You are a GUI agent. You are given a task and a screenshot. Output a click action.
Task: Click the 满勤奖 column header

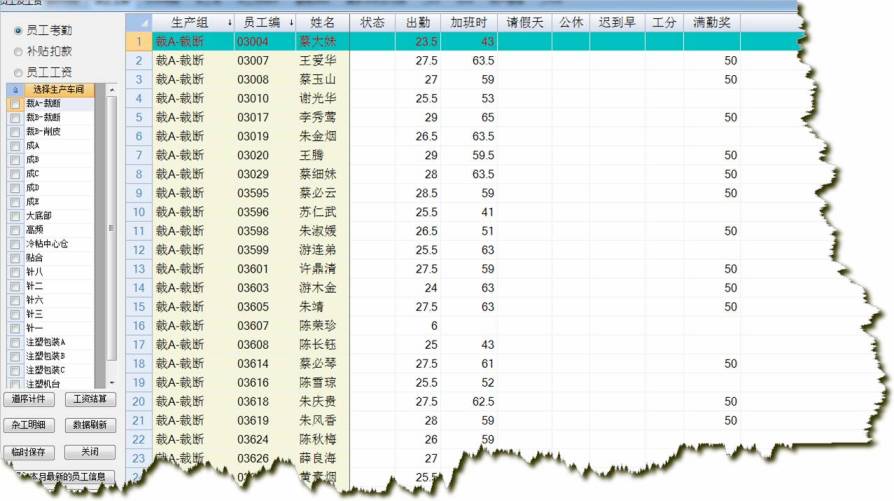click(x=712, y=23)
